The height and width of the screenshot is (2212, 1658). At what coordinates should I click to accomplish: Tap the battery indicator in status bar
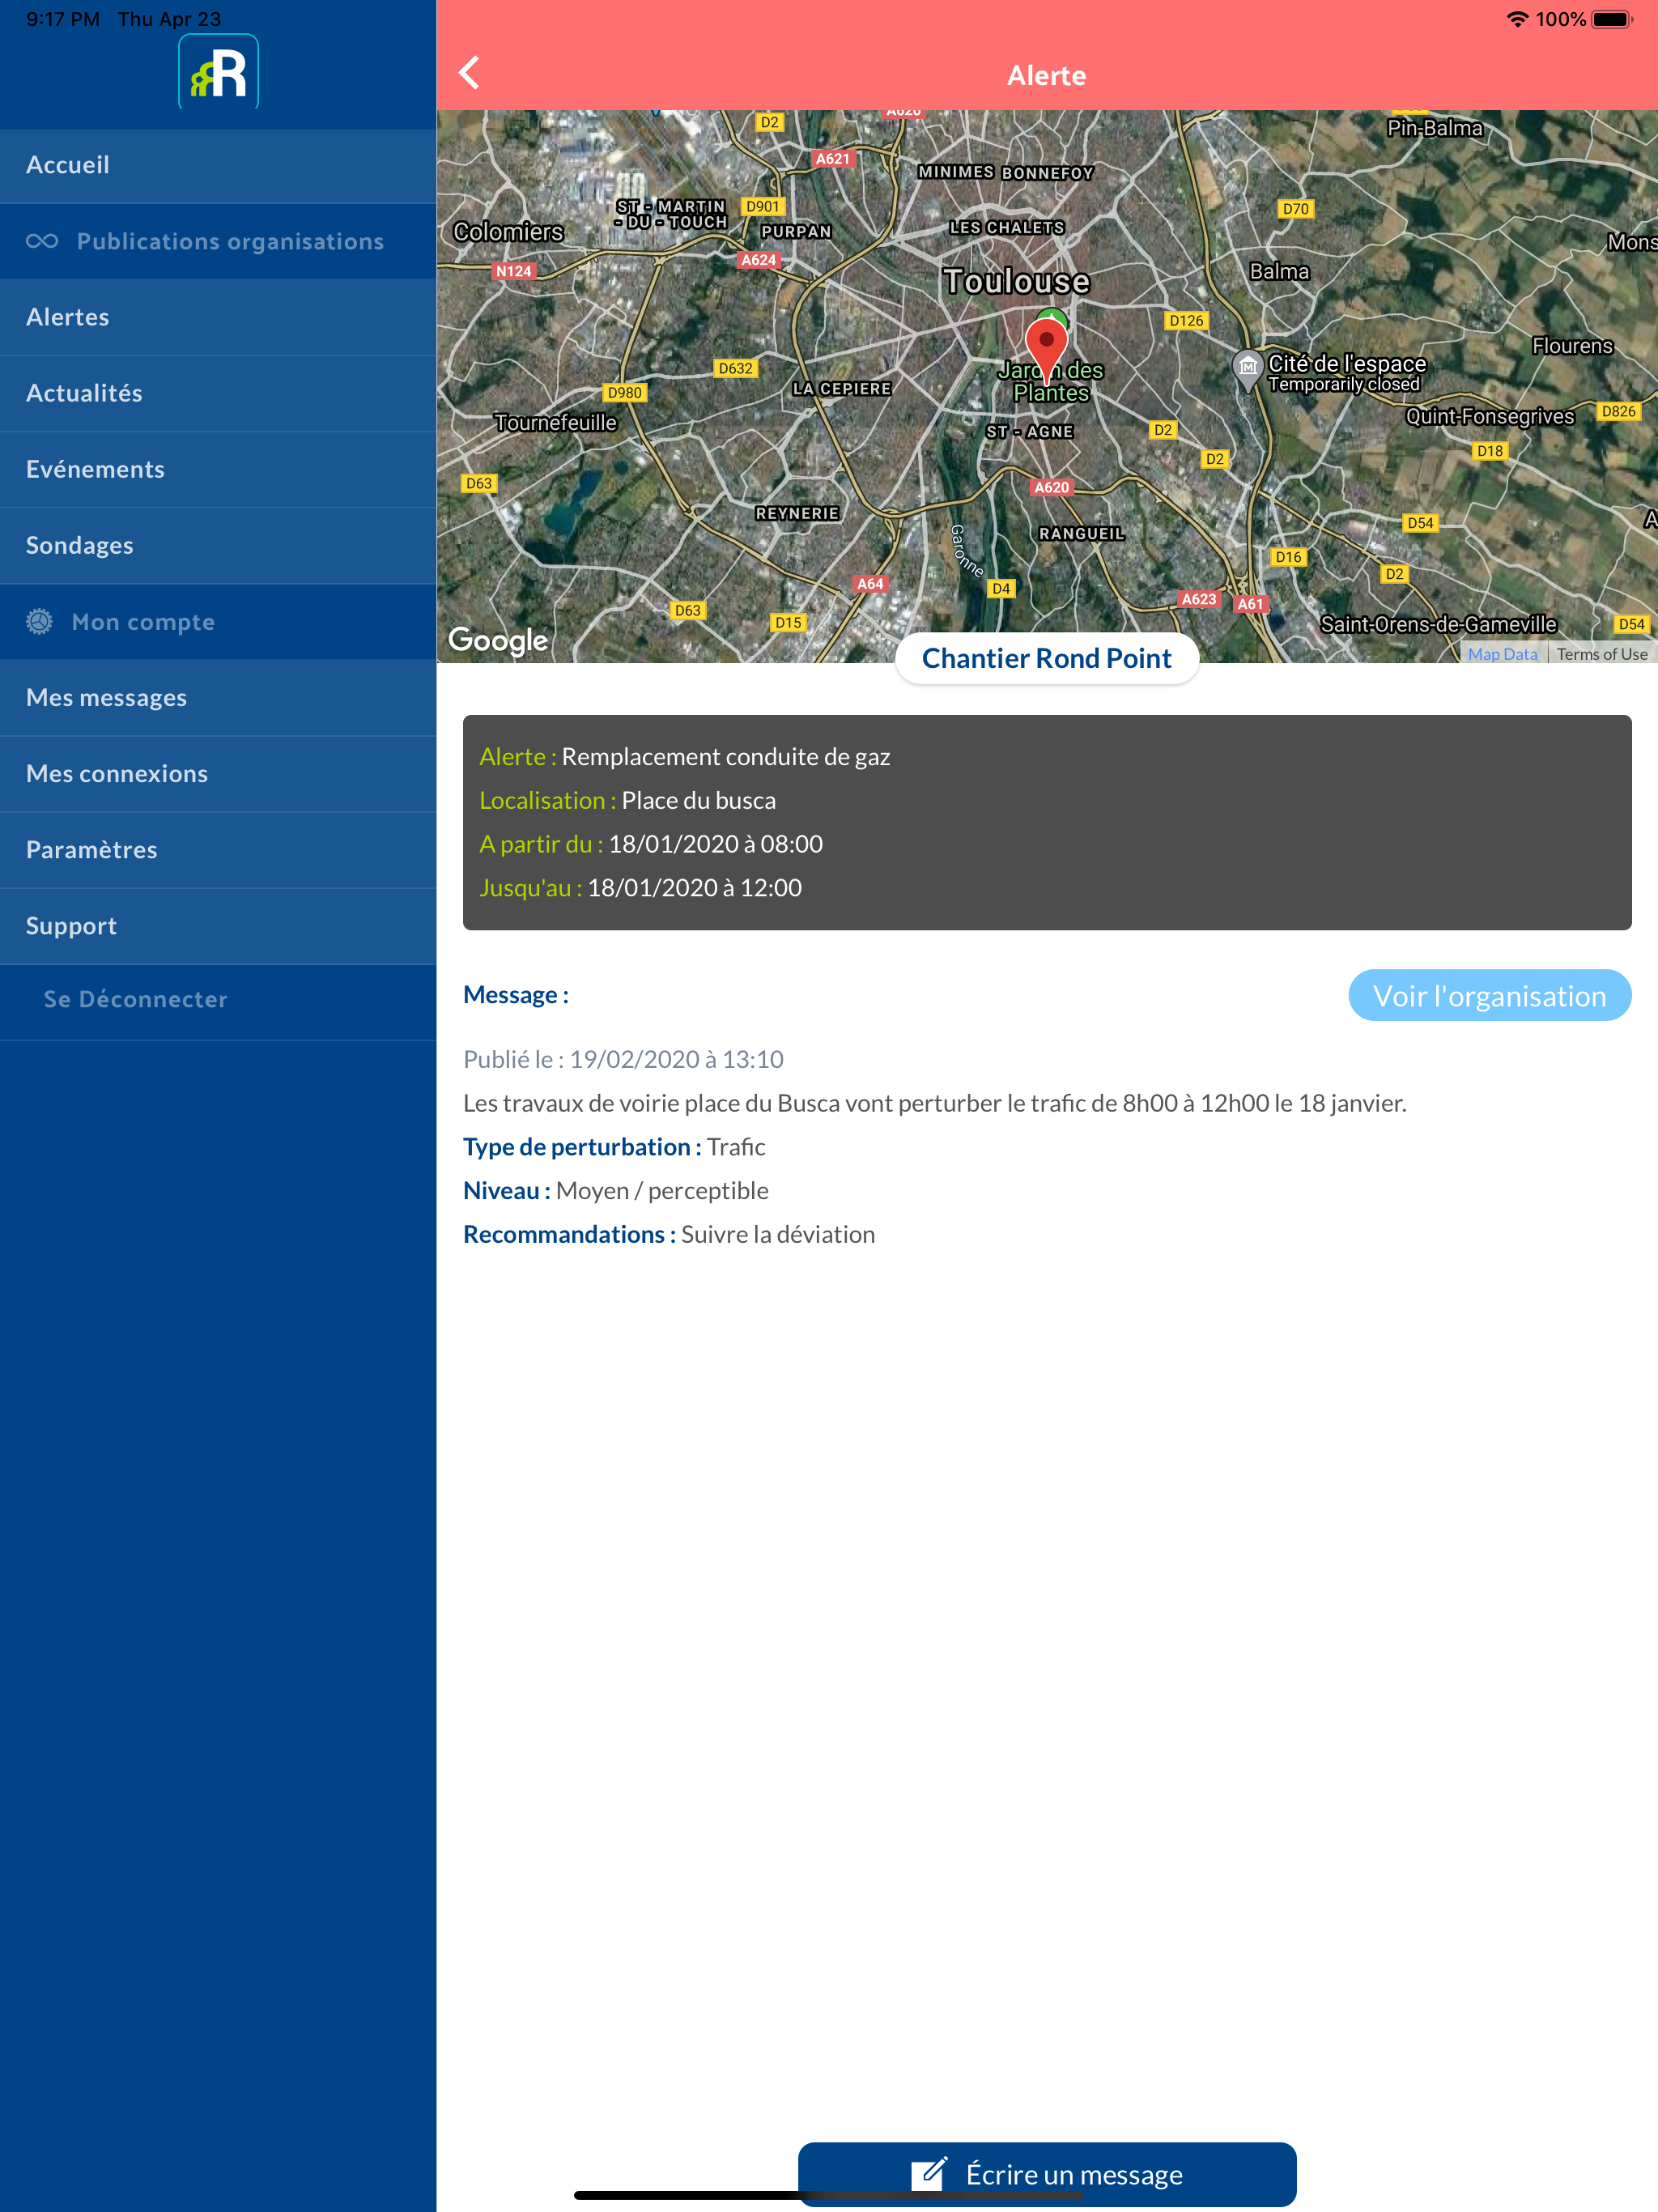1612,19
